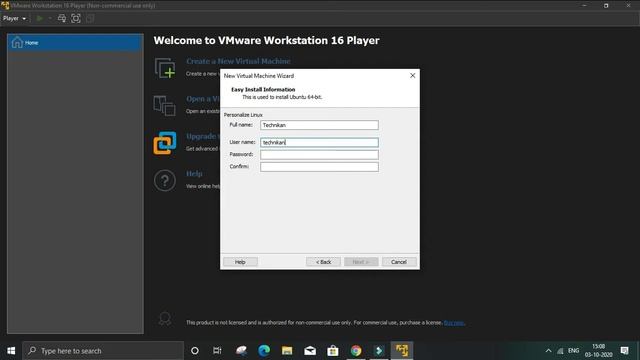
Task: Click the Upgrade to Workstation Pro icon
Action: click(165, 143)
